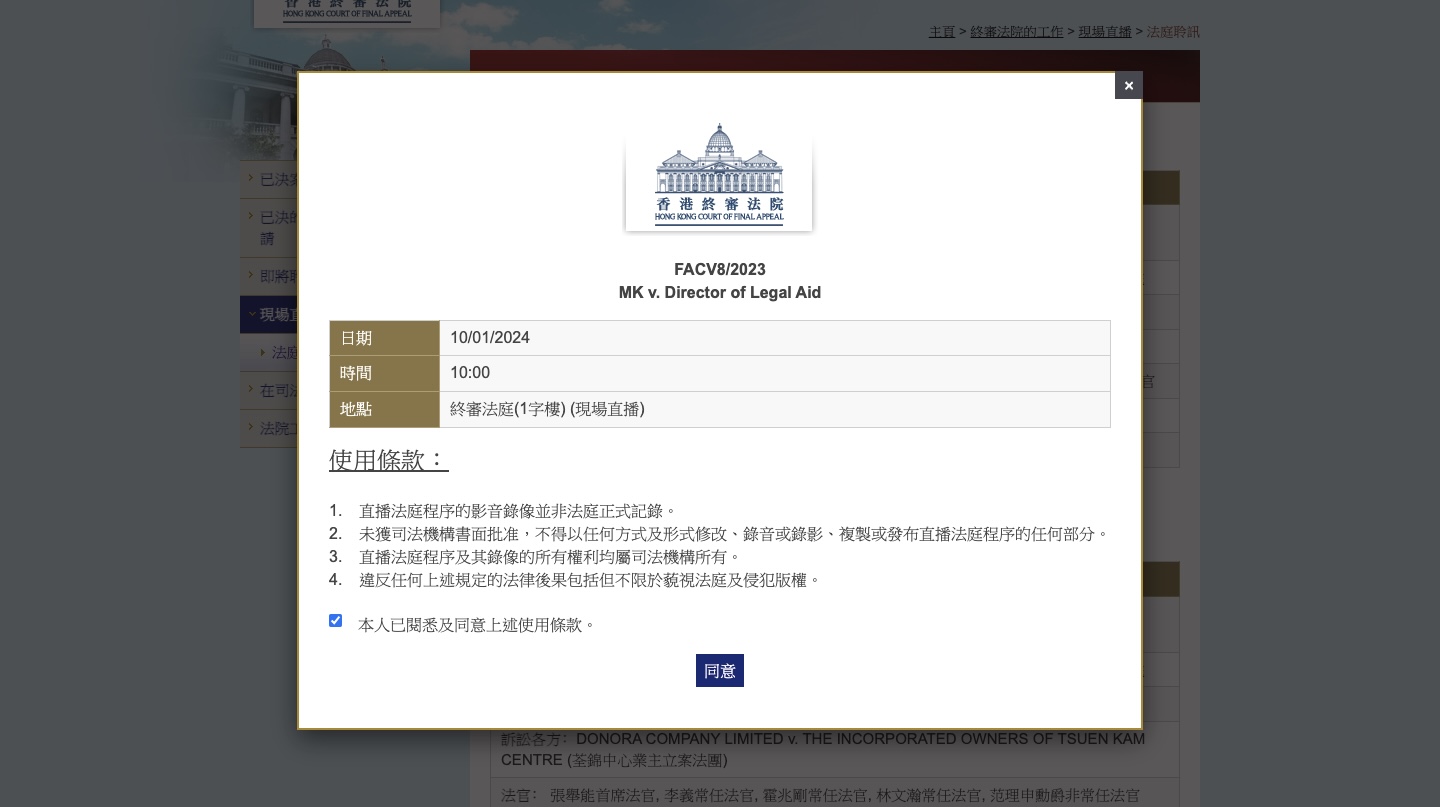Go to 終審法院的工作 breadcrumb link
The width and height of the screenshot is (1440, 807).
[x=1016, y=32]
